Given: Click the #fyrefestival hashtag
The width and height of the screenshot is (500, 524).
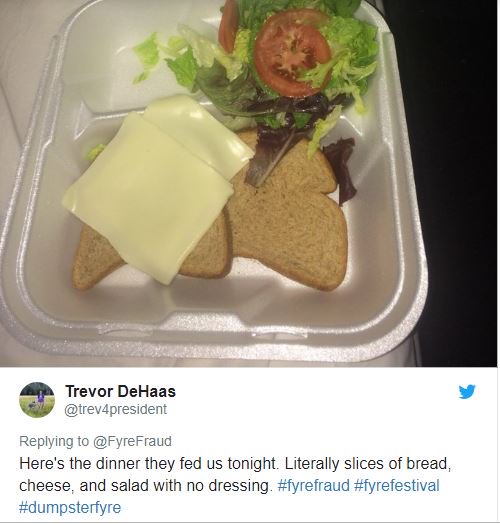Looking at the screenshot, I should point(397,485).
